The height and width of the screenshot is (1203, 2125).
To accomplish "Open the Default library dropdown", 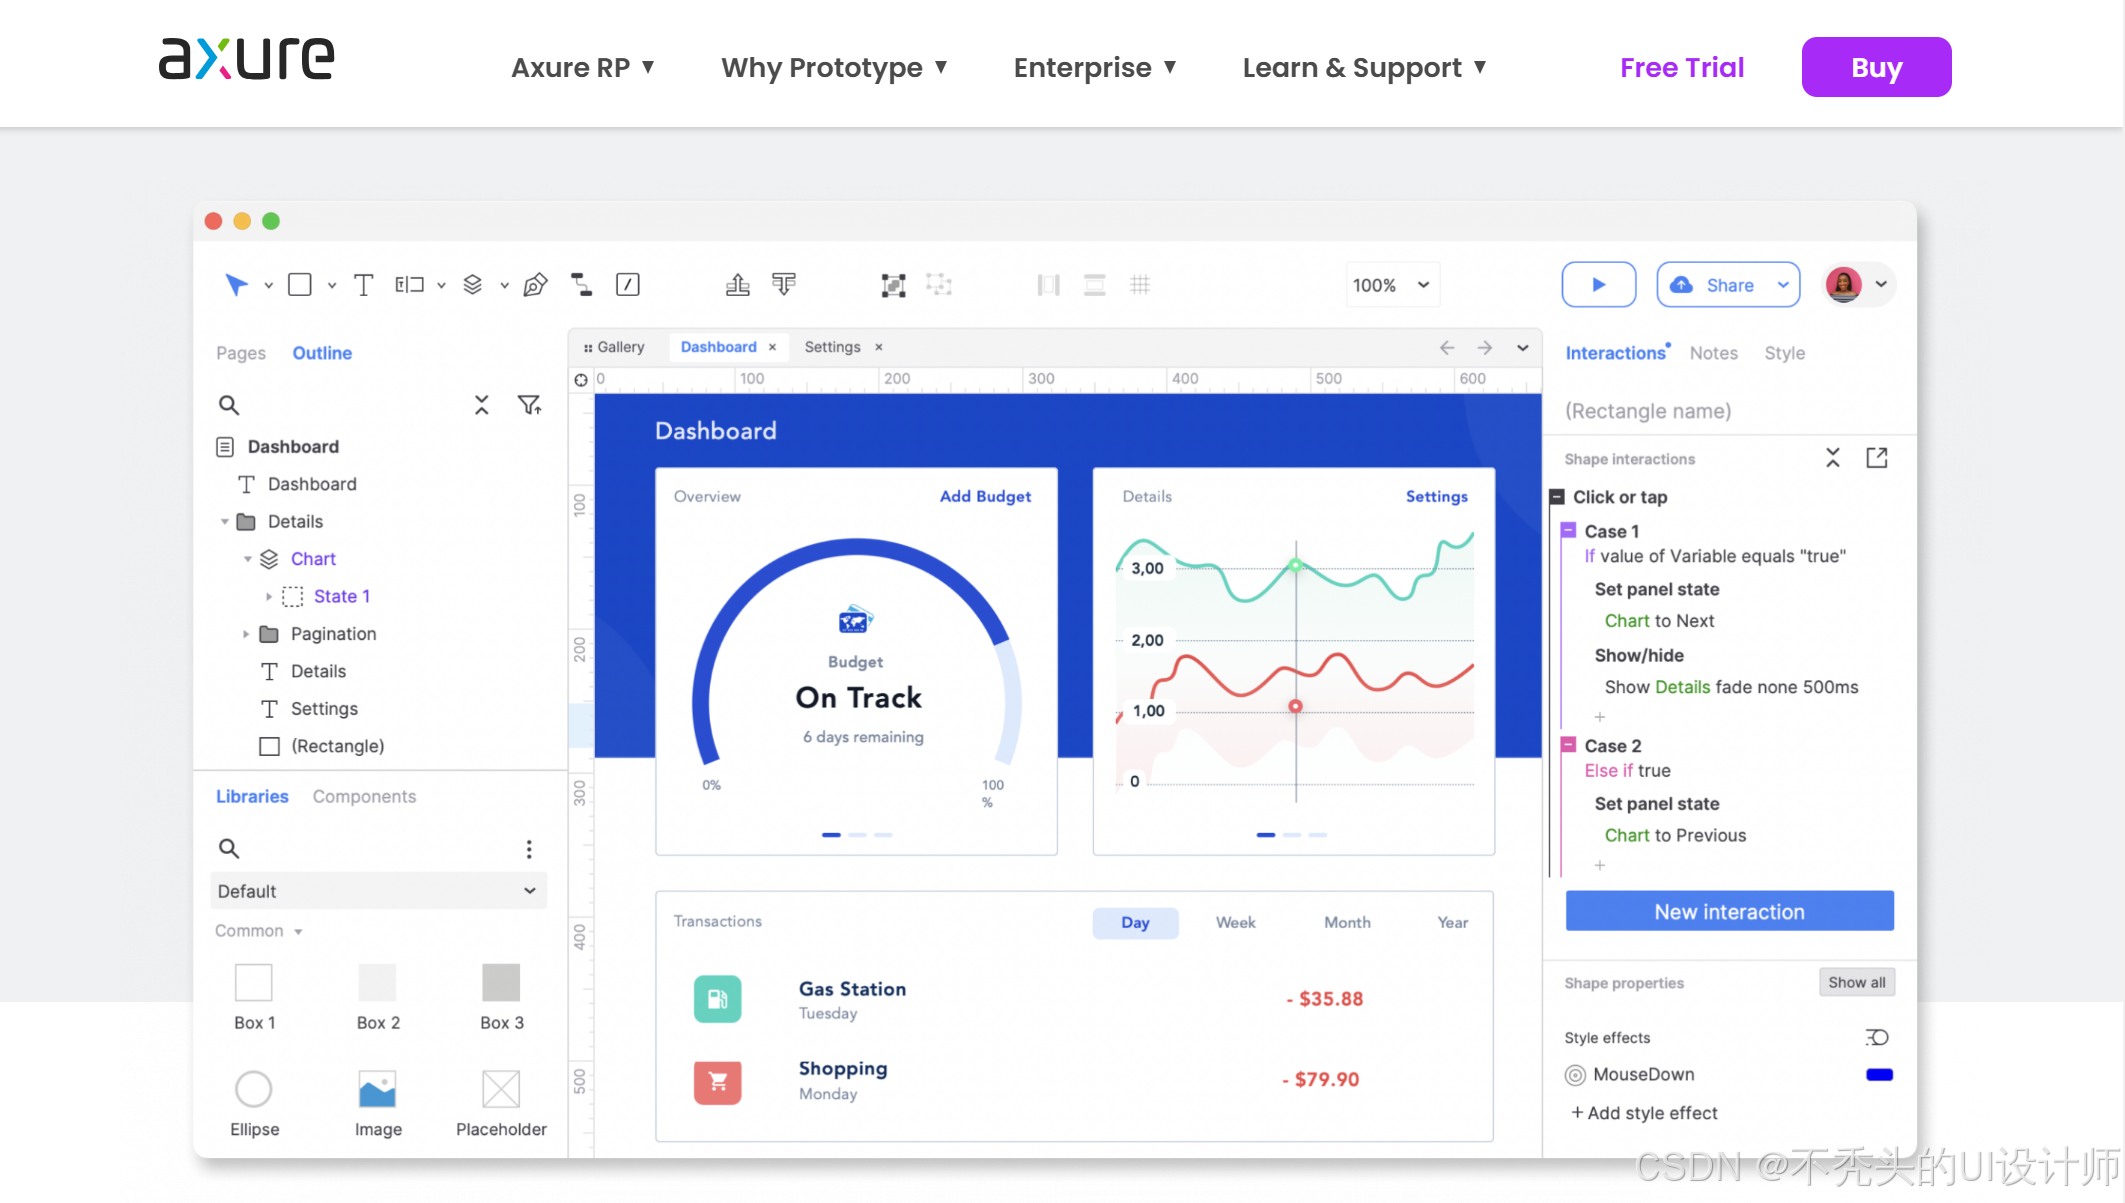I will tap(378, 891).
